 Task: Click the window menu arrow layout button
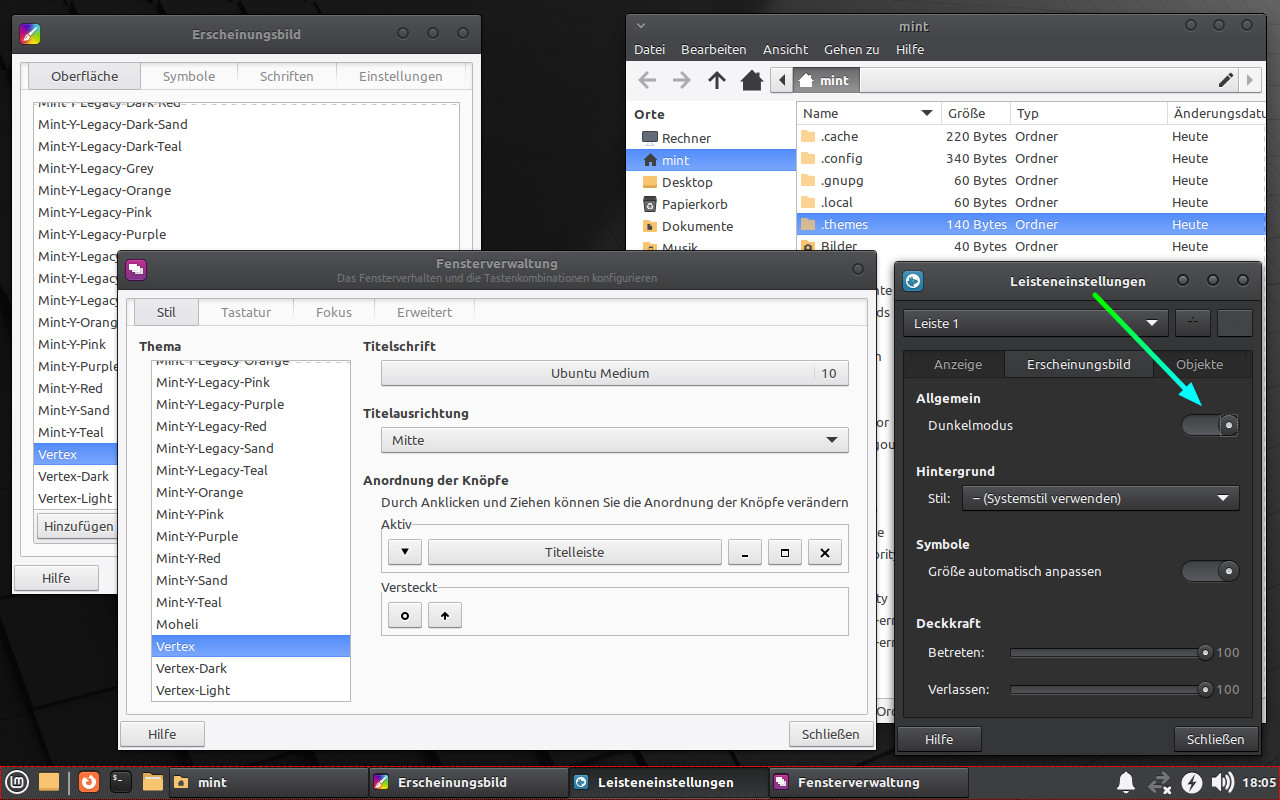[x=405, y=552]
